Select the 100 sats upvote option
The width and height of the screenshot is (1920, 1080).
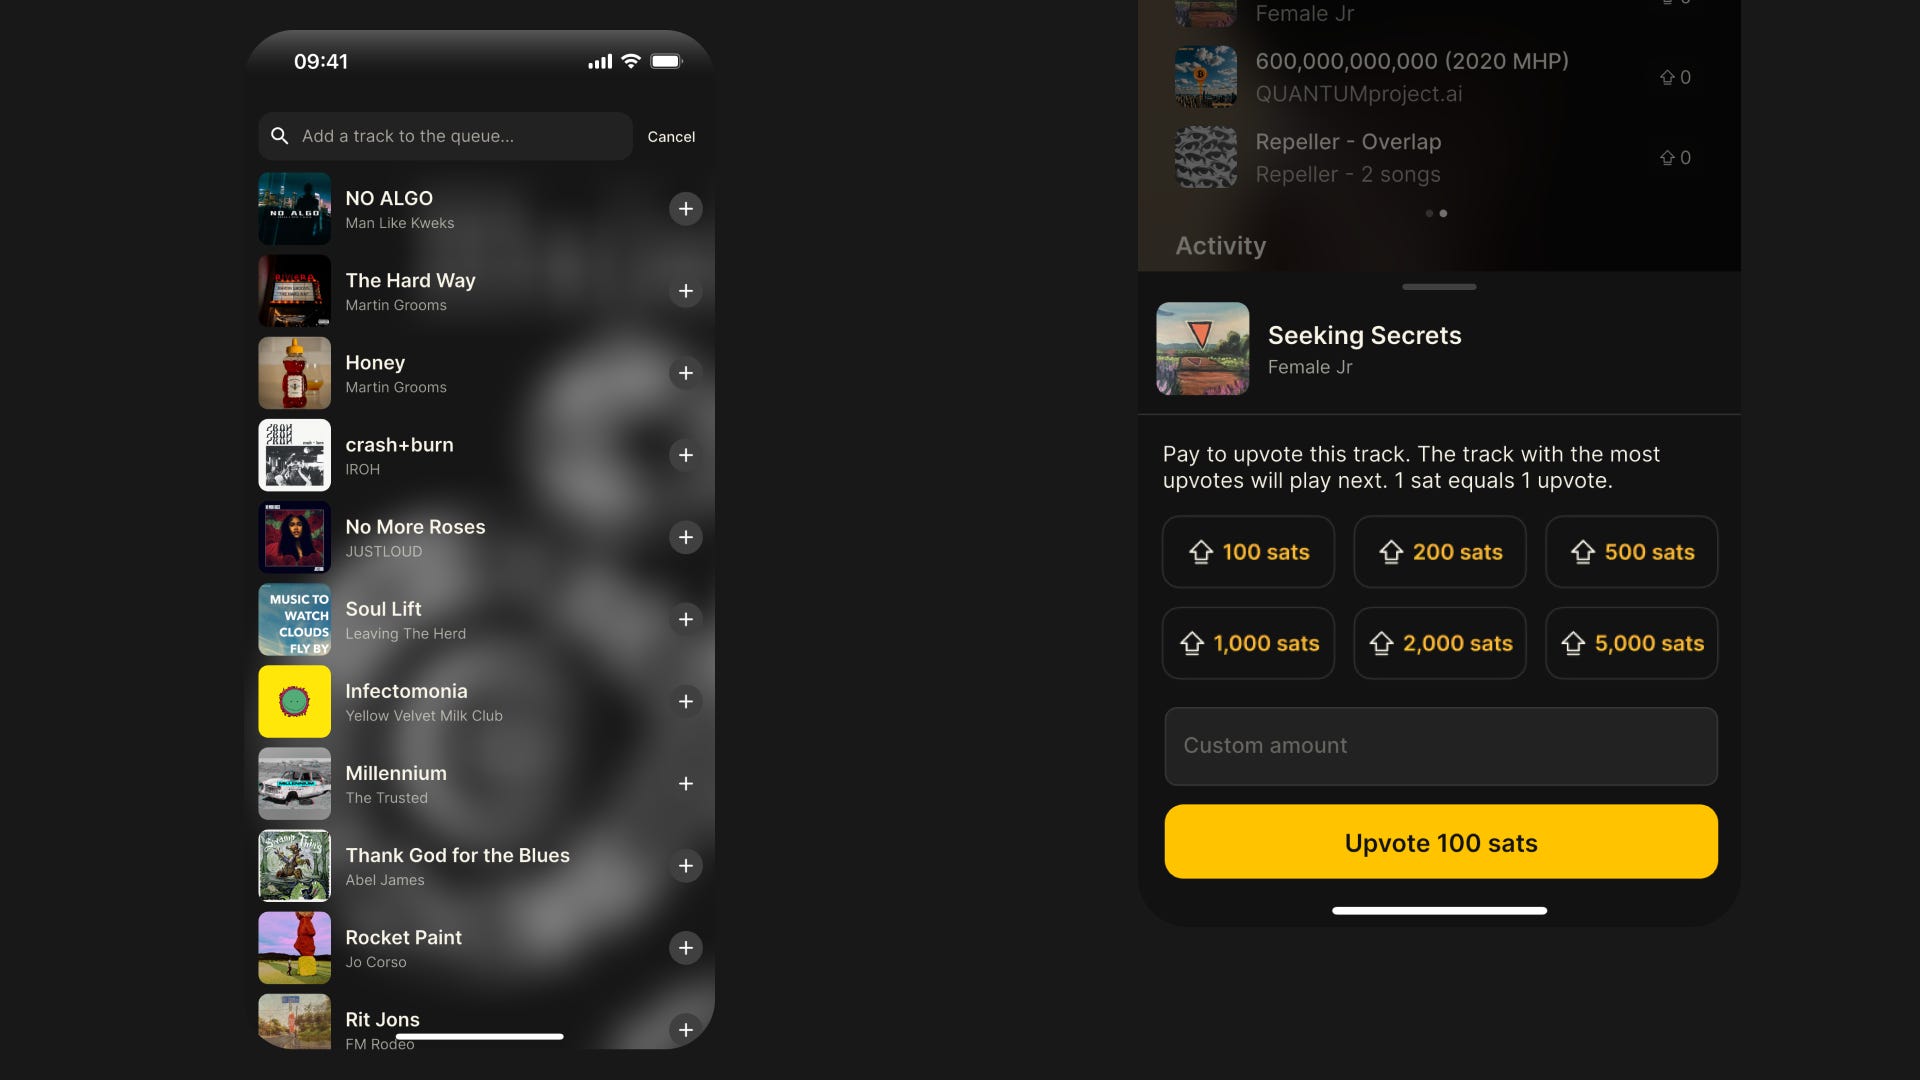pos(1248,552)
